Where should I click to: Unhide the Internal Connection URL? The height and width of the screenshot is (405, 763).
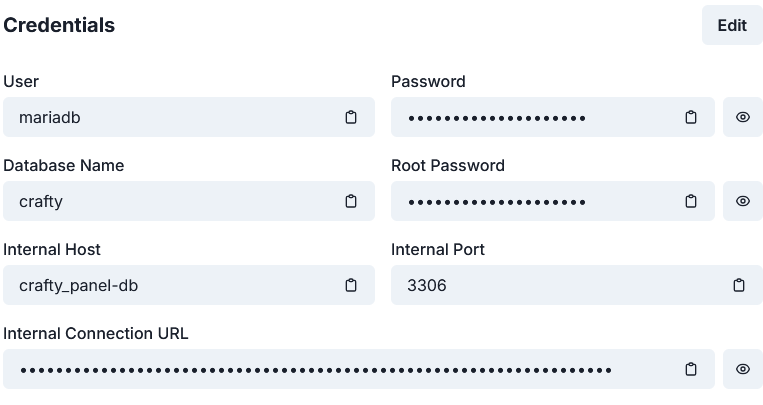pyautogui.click(x=743, y=369)
